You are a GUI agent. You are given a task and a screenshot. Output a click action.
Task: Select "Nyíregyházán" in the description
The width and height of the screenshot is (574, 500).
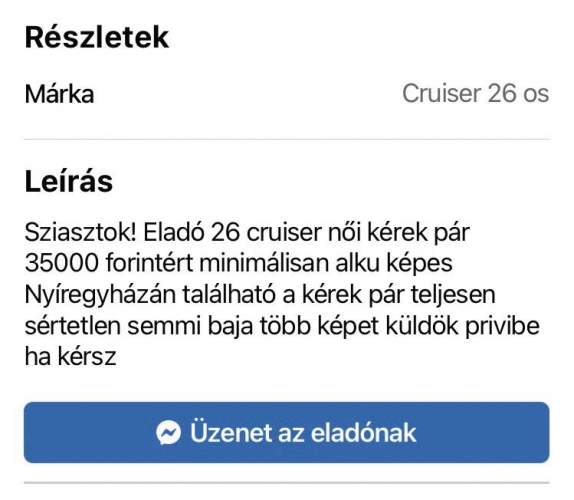tap(100, 295)
